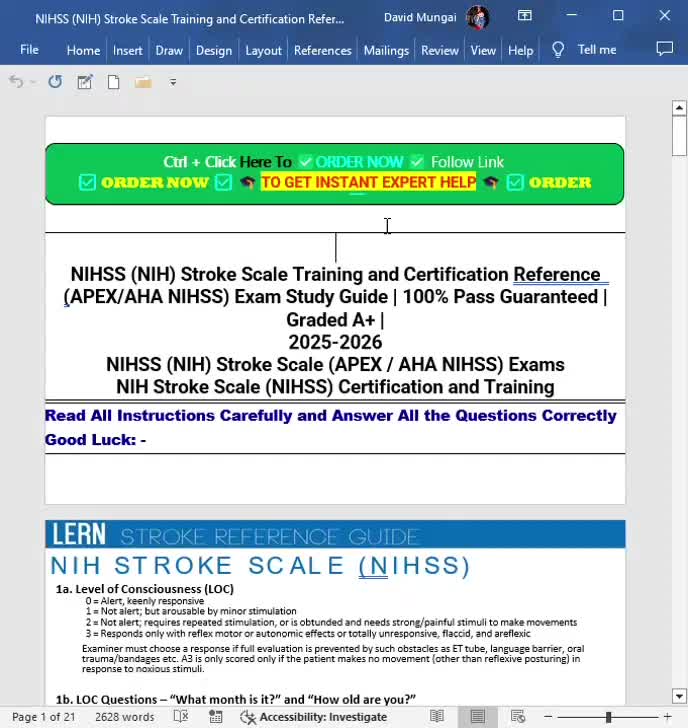Viewport: 688px width, 728px height.
Task: Go to the Mailings tab
Action: [x=386, y=50]
